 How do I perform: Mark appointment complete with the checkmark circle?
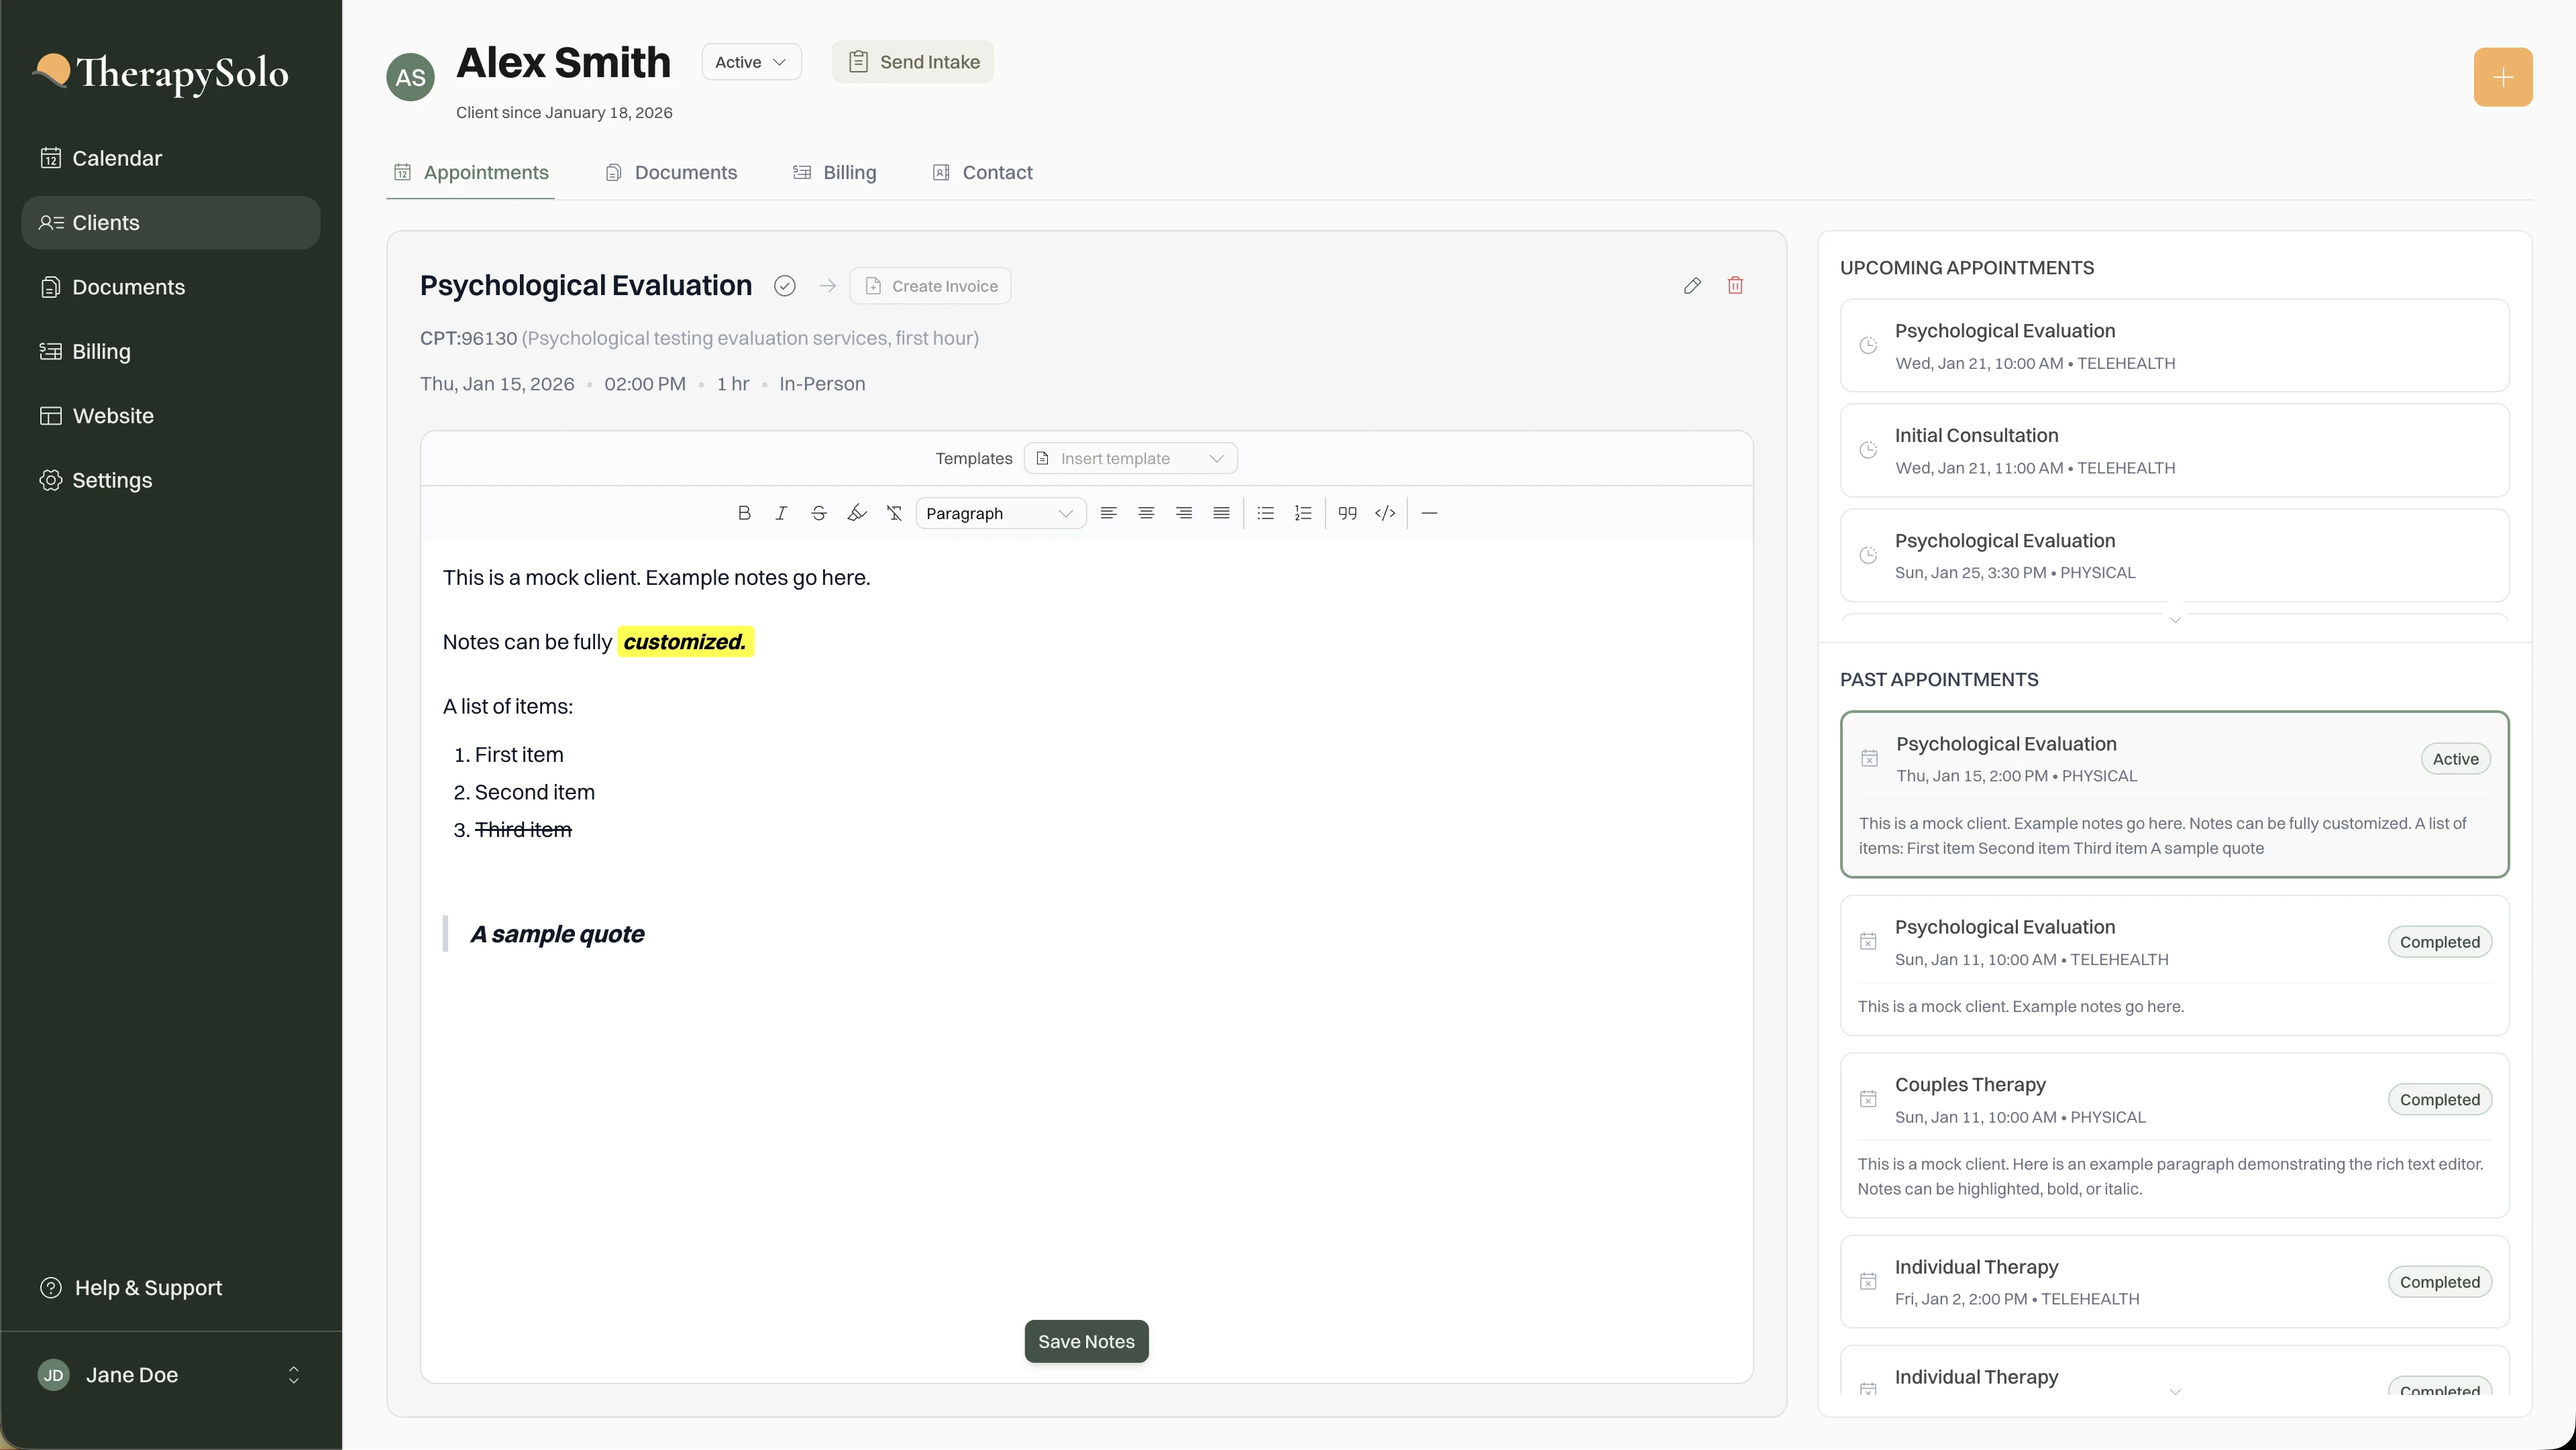(x=785, y=286)
